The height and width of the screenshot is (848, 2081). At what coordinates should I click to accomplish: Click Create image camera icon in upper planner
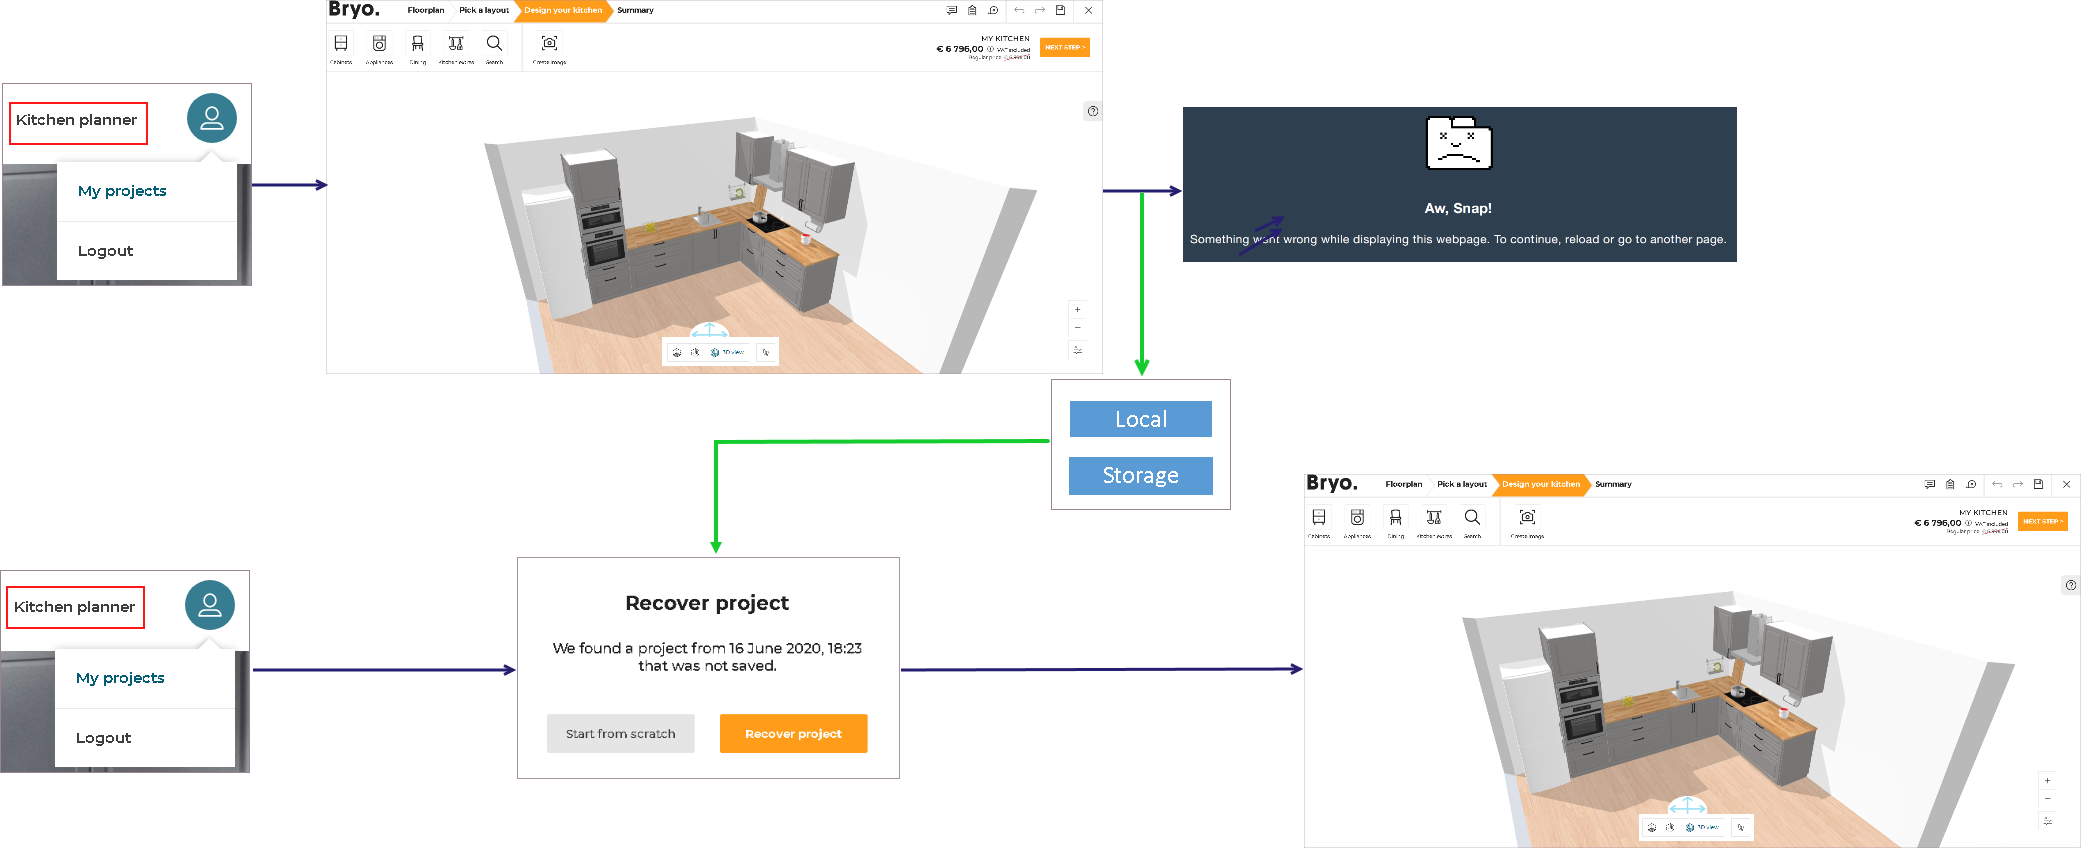[549, 44]
